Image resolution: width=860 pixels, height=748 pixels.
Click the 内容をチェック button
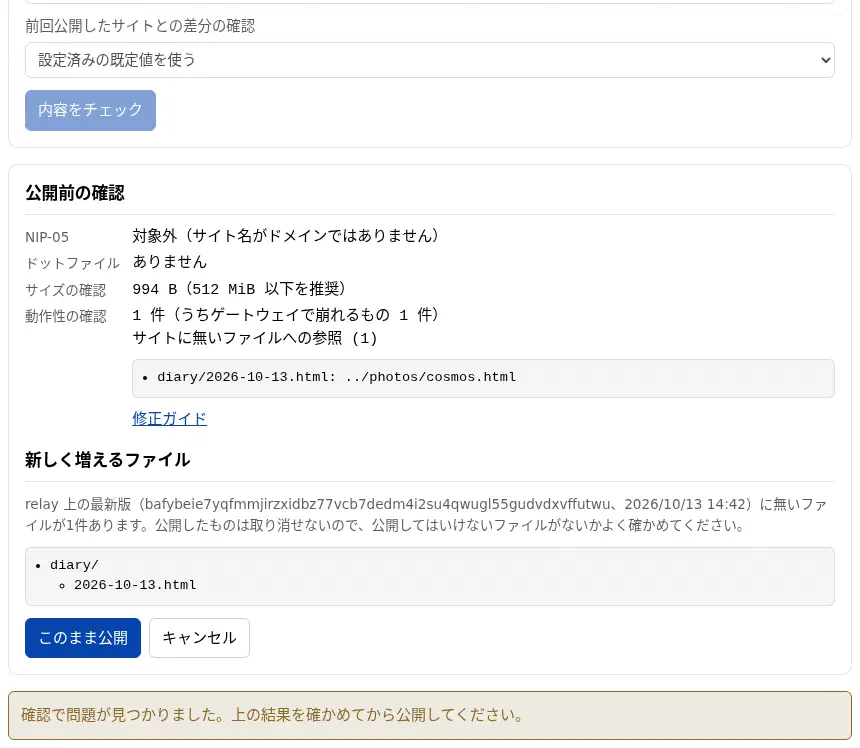point(90,110)
